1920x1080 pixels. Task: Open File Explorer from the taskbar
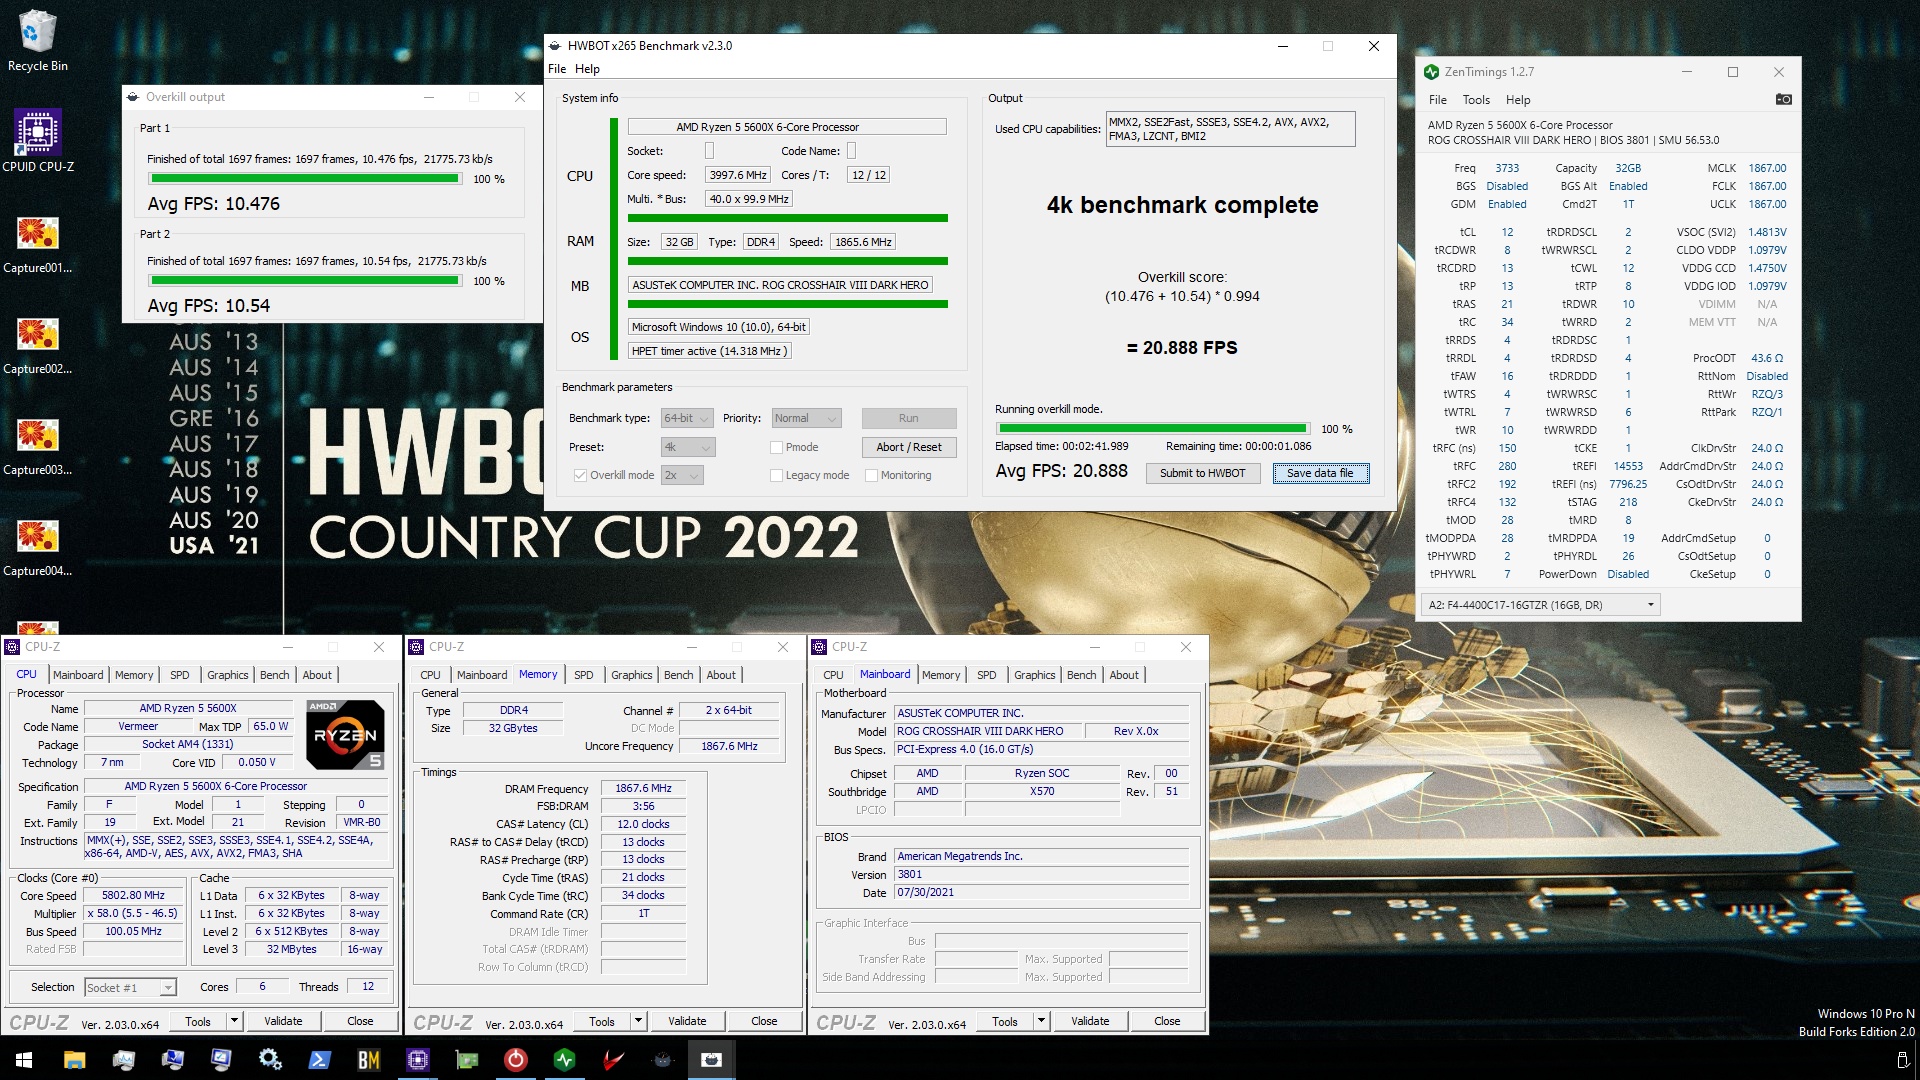tap(74, 1060)
